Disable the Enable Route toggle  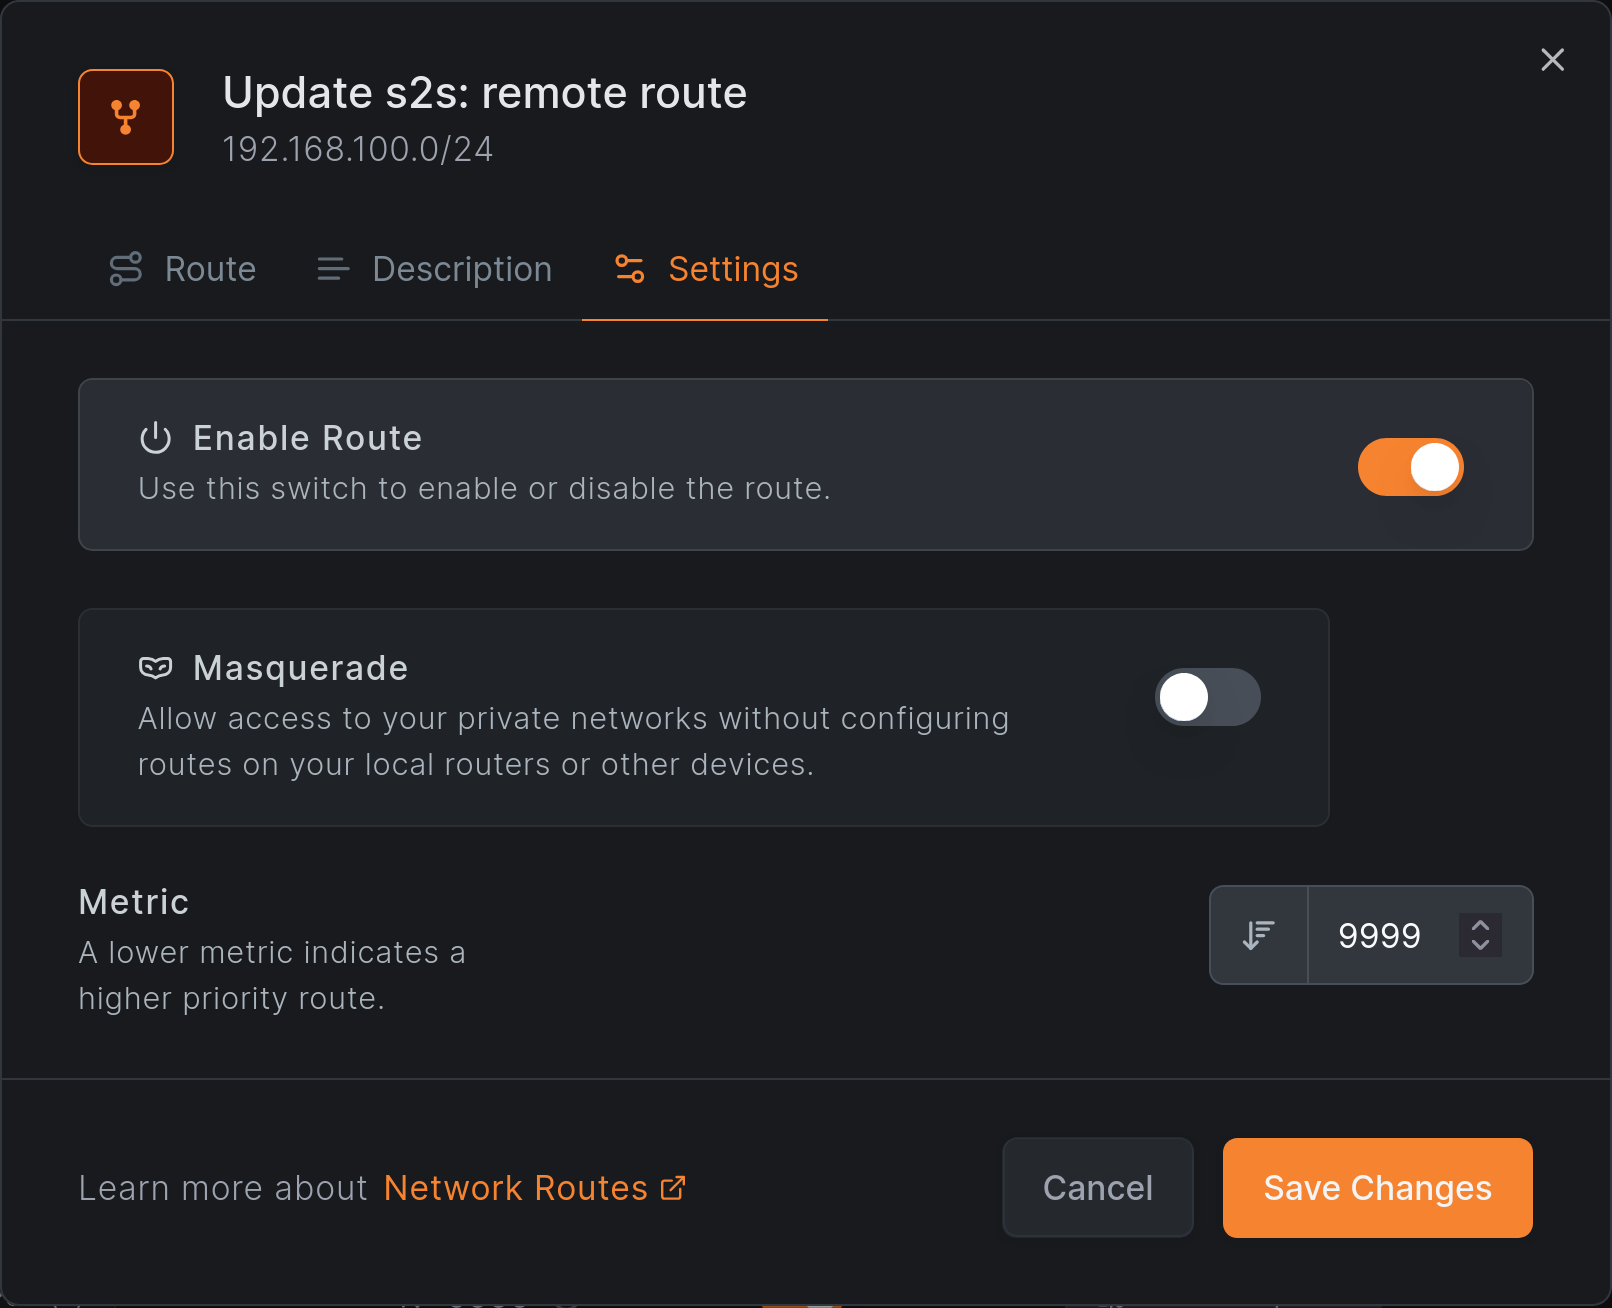tap(1410, 466)
